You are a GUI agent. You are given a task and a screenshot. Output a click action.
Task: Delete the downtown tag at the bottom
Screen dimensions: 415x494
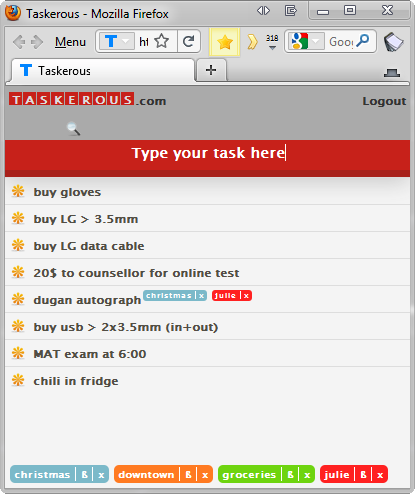(205, 475)
